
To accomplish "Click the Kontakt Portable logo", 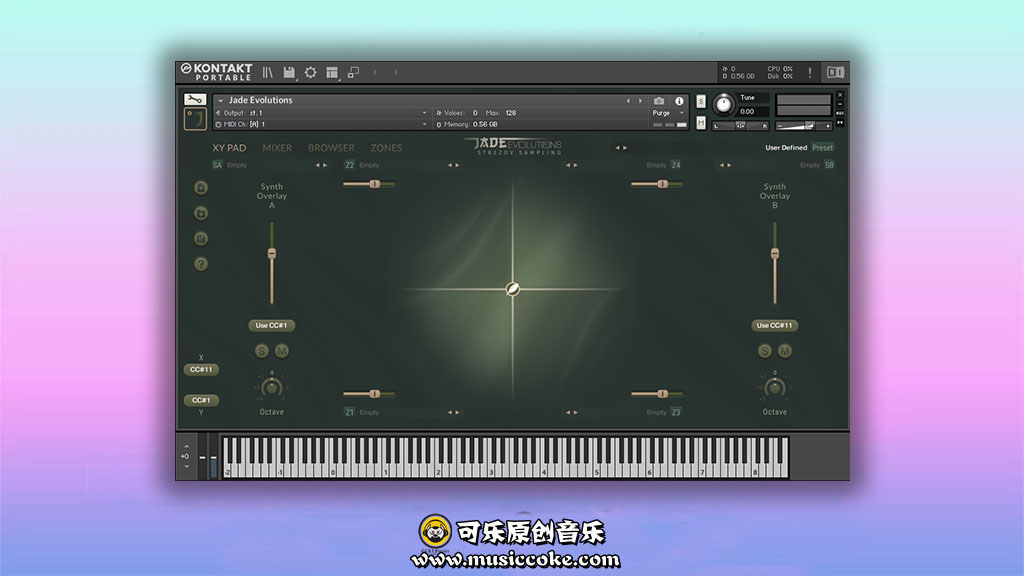I will (x=217, y=72).
